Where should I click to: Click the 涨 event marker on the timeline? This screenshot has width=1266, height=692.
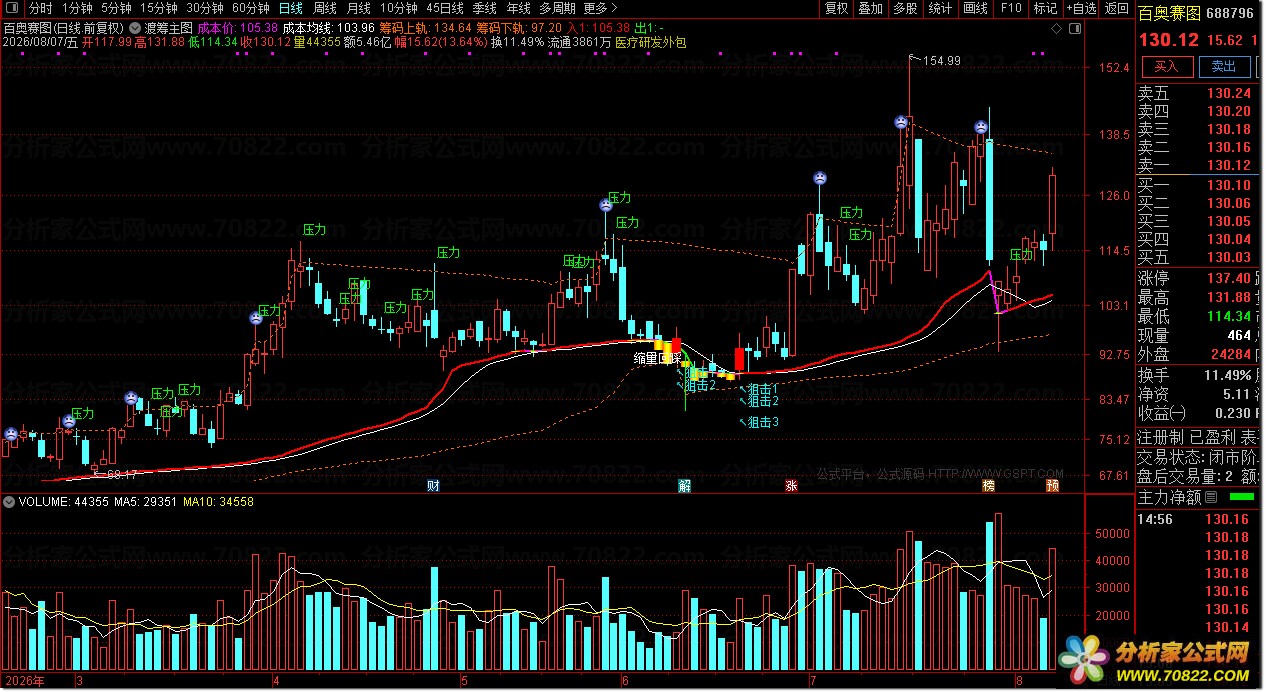click(x=791, y=486)
